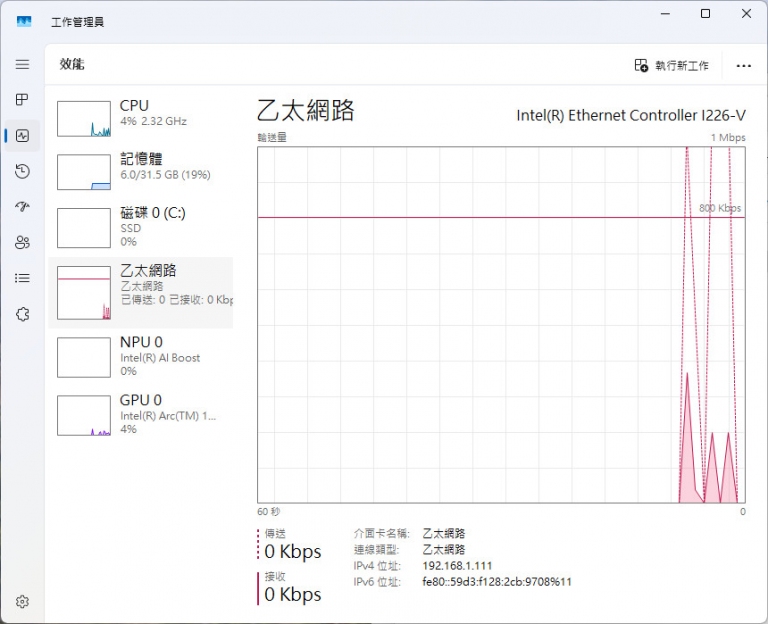Image resolution: width=768 pixels, height=624 pixels.
Task: Open the three-dot more options menu
Action: [744, 66]
